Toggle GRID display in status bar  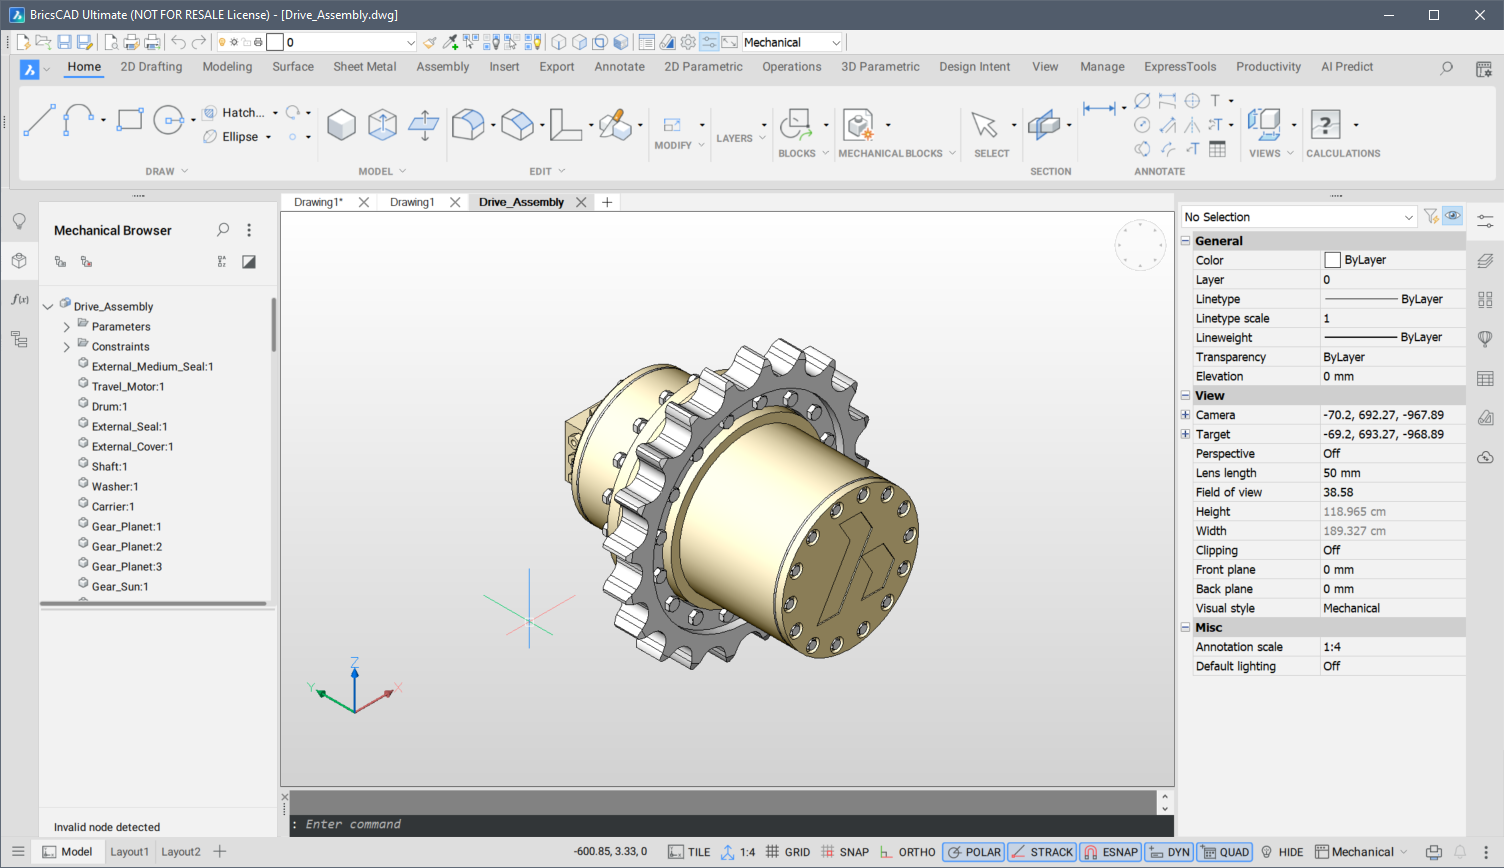coord(788,852)
